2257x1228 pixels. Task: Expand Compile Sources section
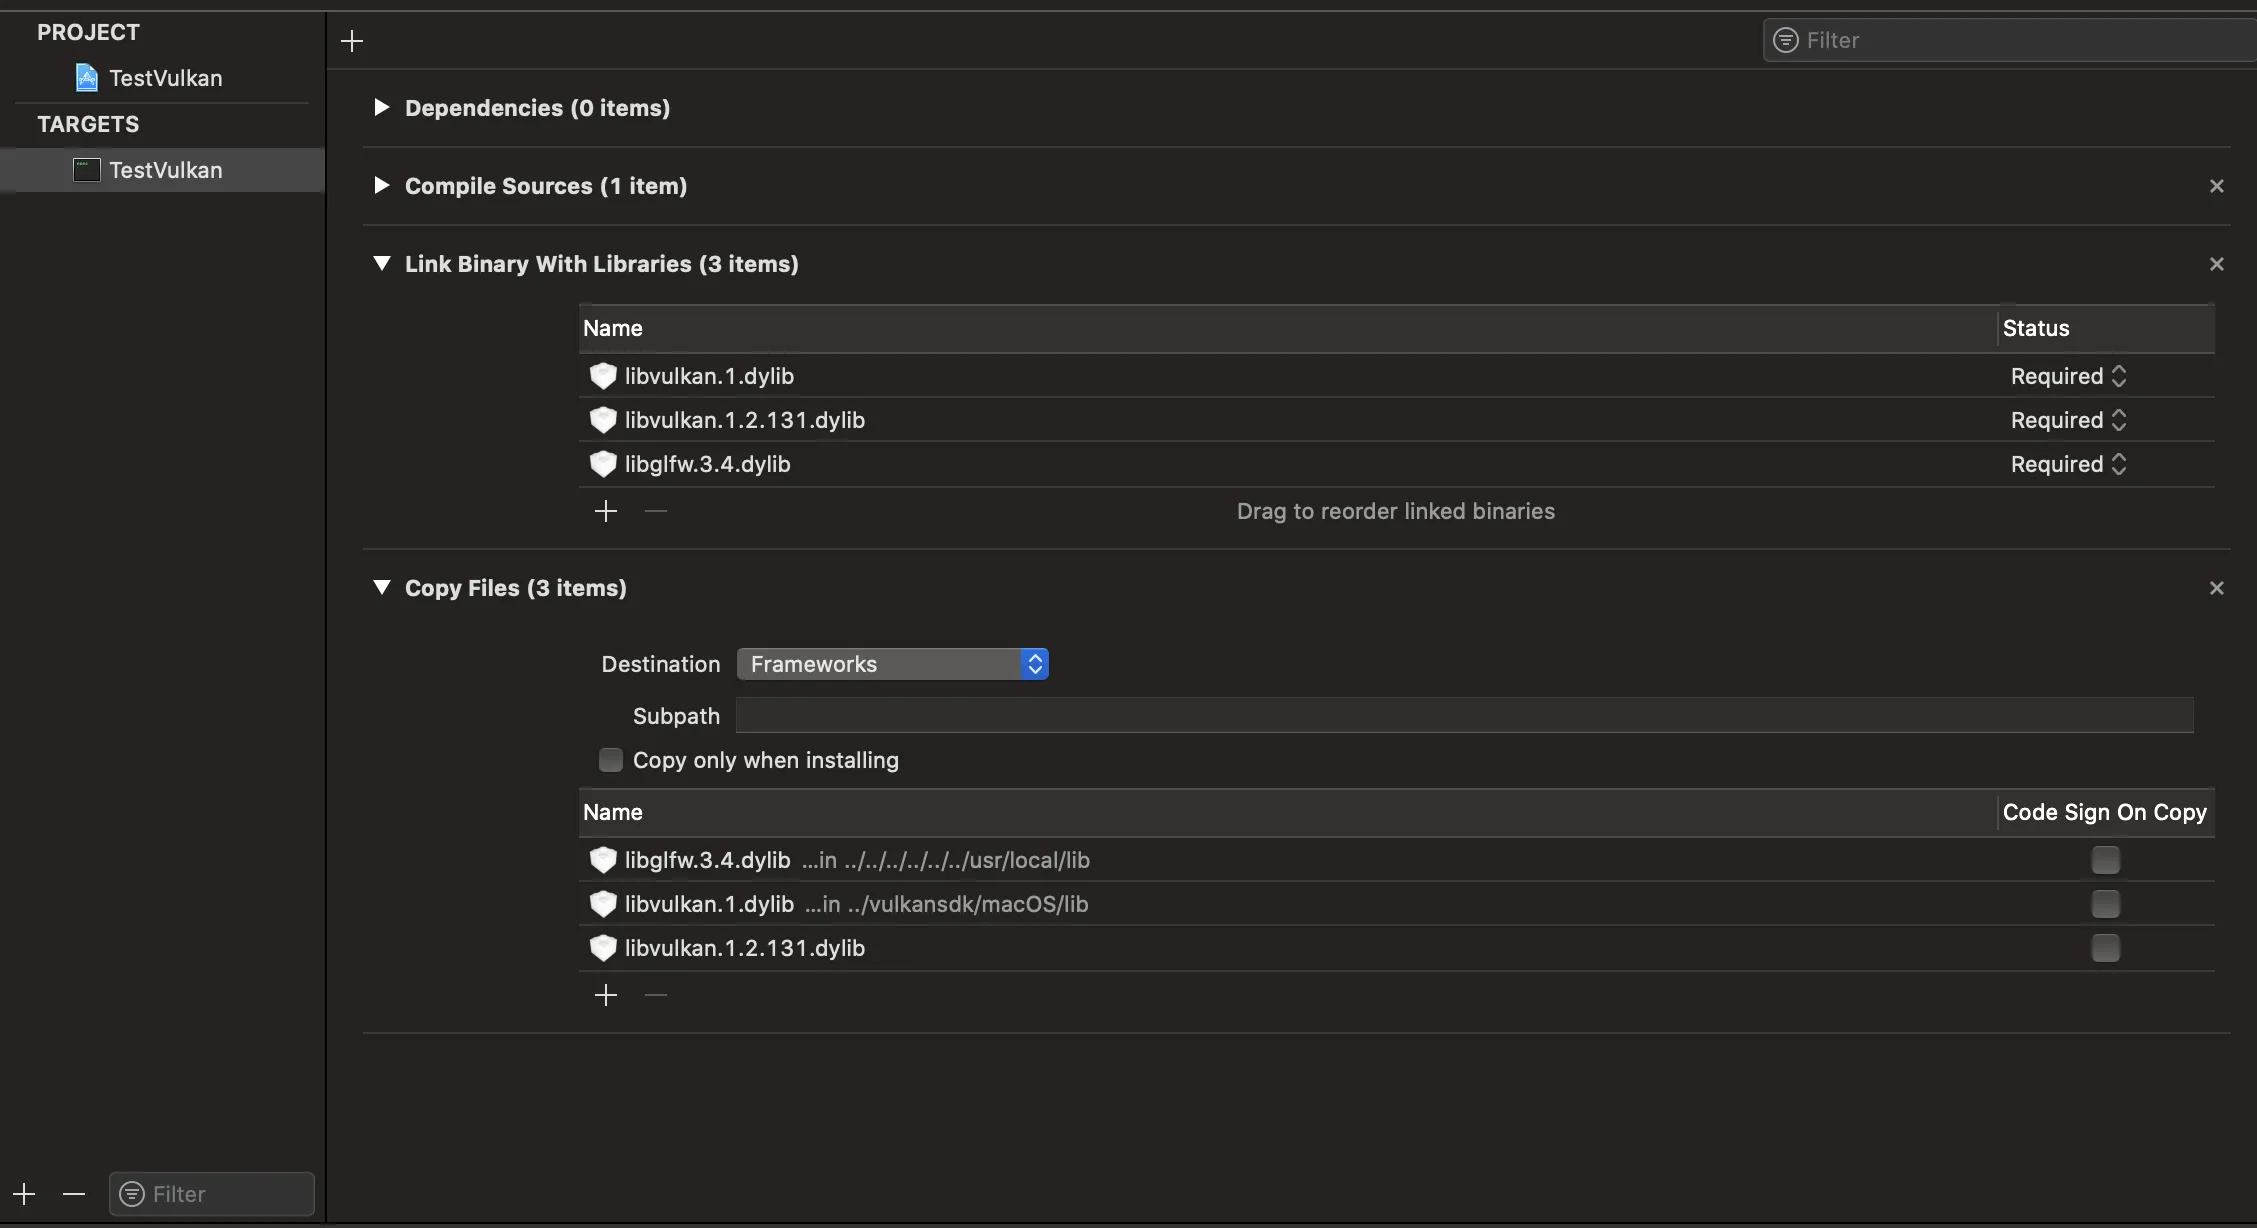[x=381, y=185]
